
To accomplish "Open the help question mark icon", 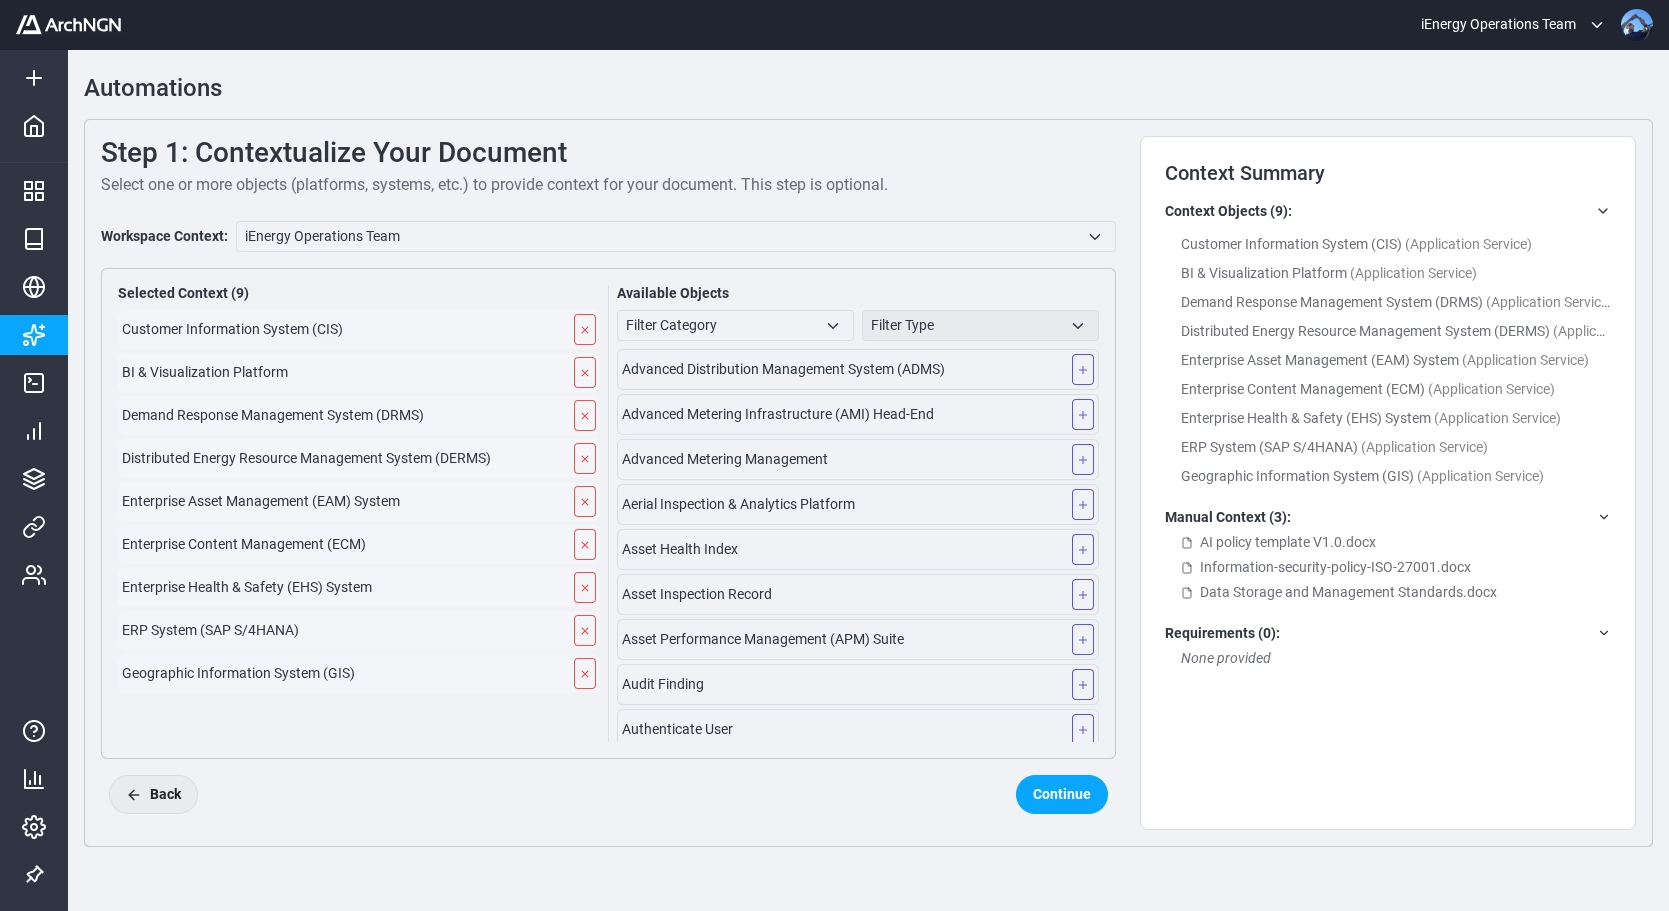I will pos(34,731).
